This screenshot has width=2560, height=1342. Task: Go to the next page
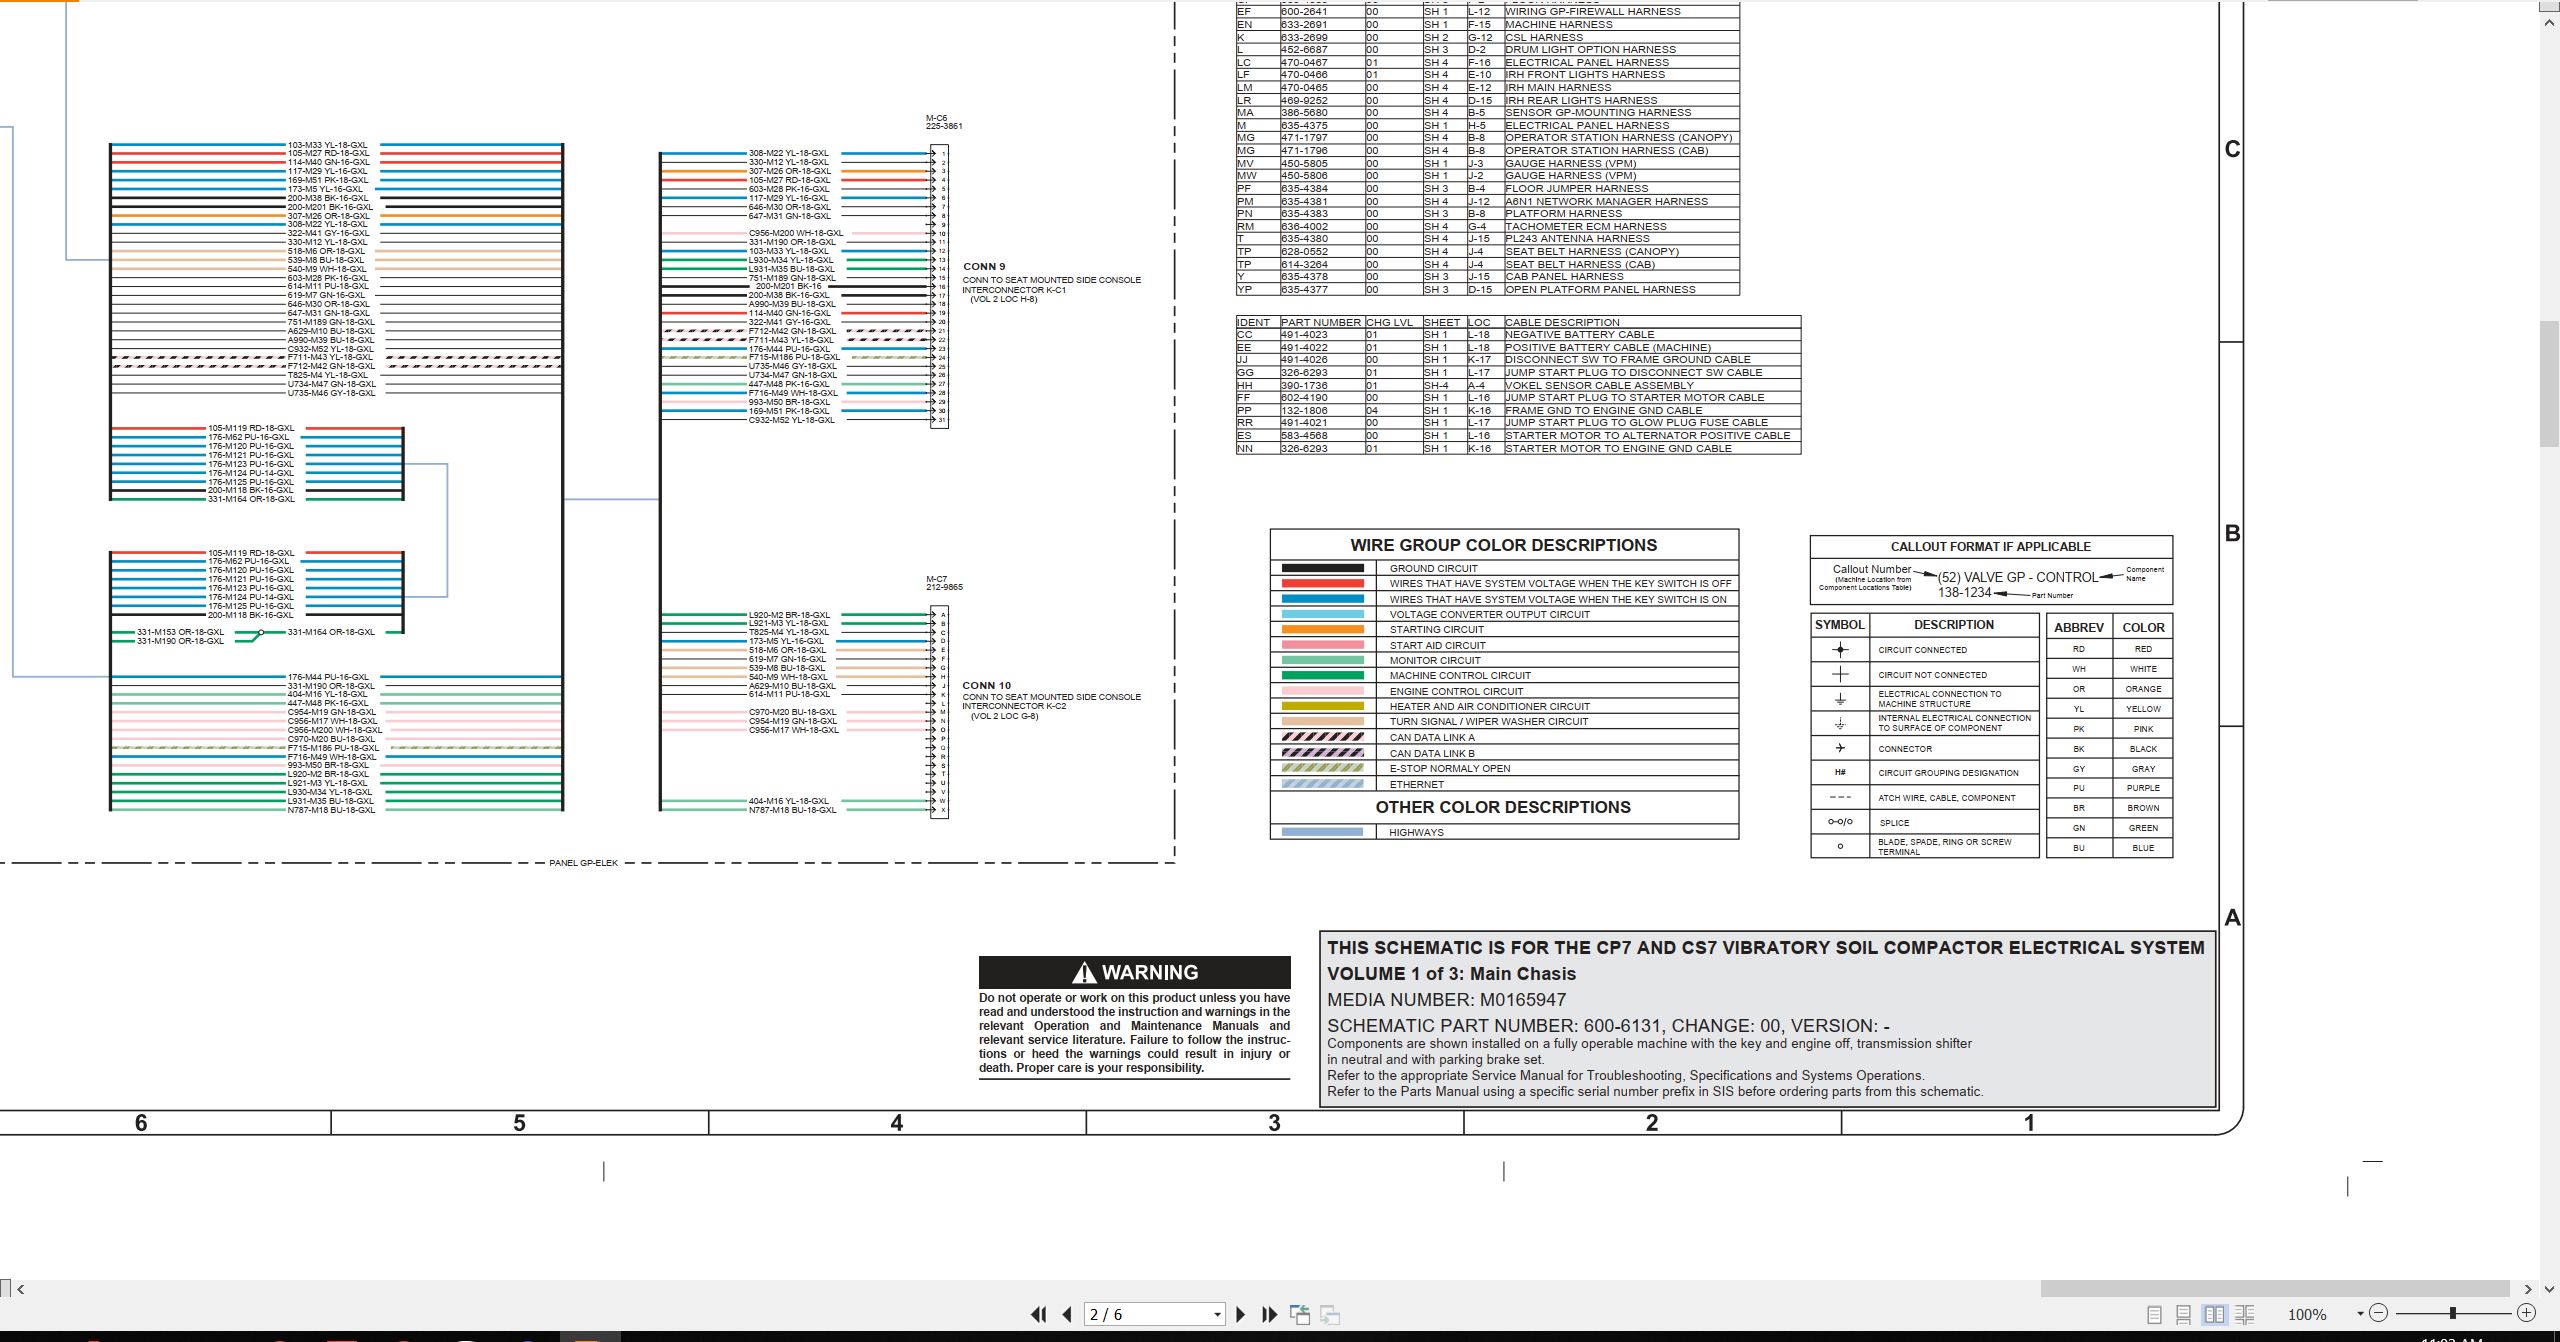tap(1241, 1315)
